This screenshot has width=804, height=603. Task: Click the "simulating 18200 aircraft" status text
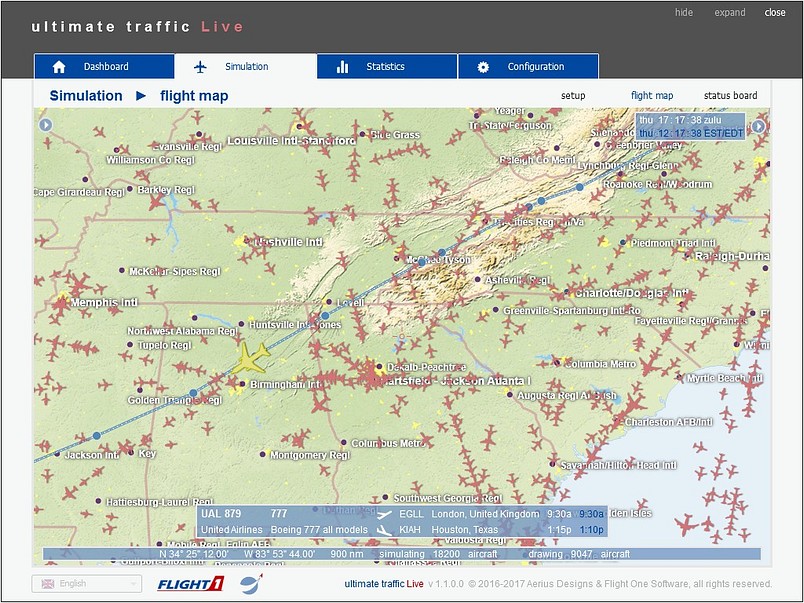[x=438, y=554]
